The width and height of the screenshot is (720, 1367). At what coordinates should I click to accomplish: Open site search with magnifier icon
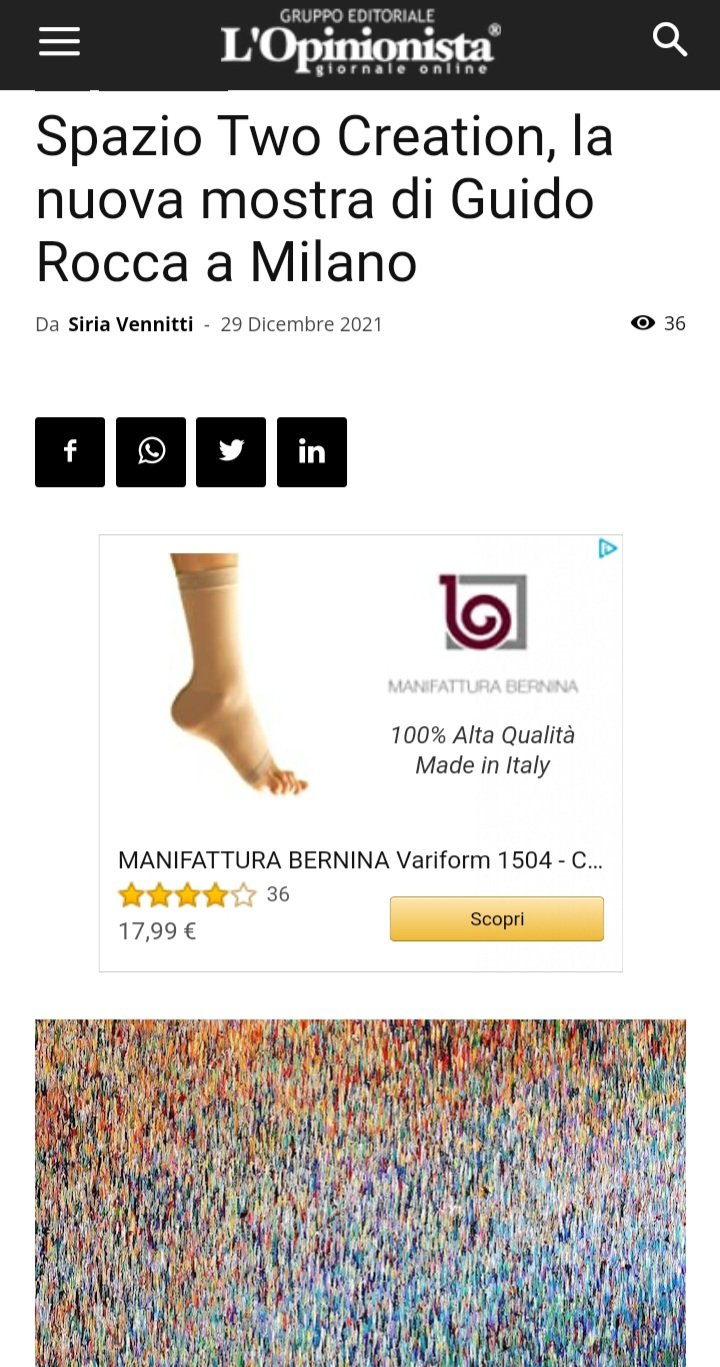669,40
